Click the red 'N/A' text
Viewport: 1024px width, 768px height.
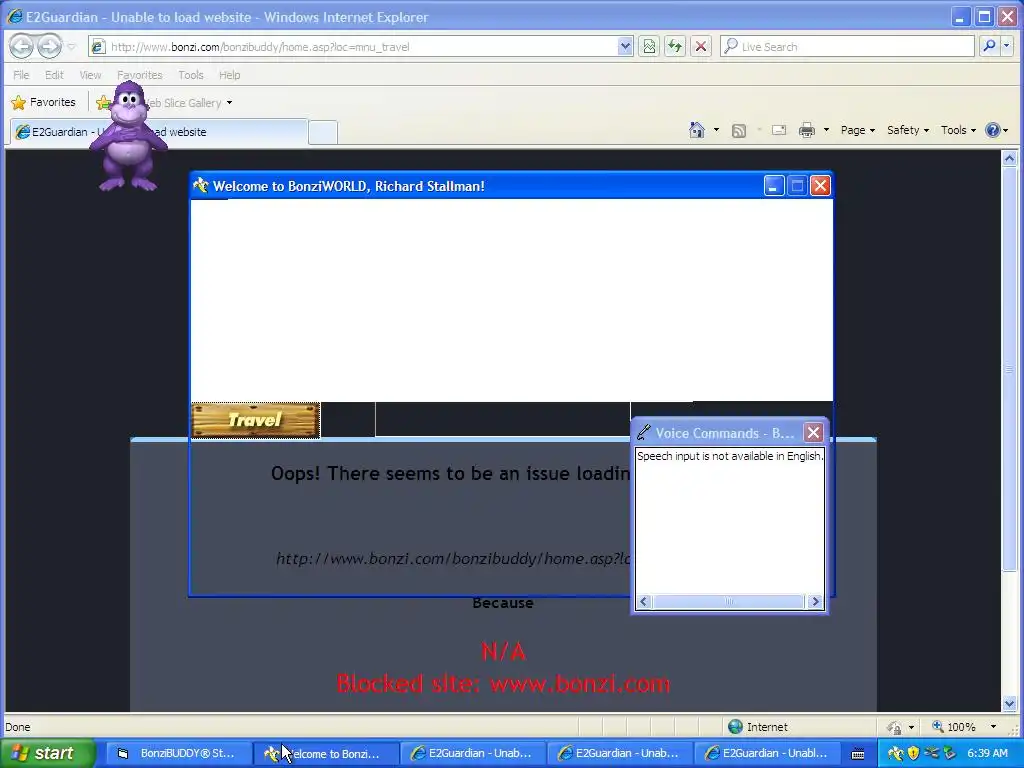(x=504, y=651)
